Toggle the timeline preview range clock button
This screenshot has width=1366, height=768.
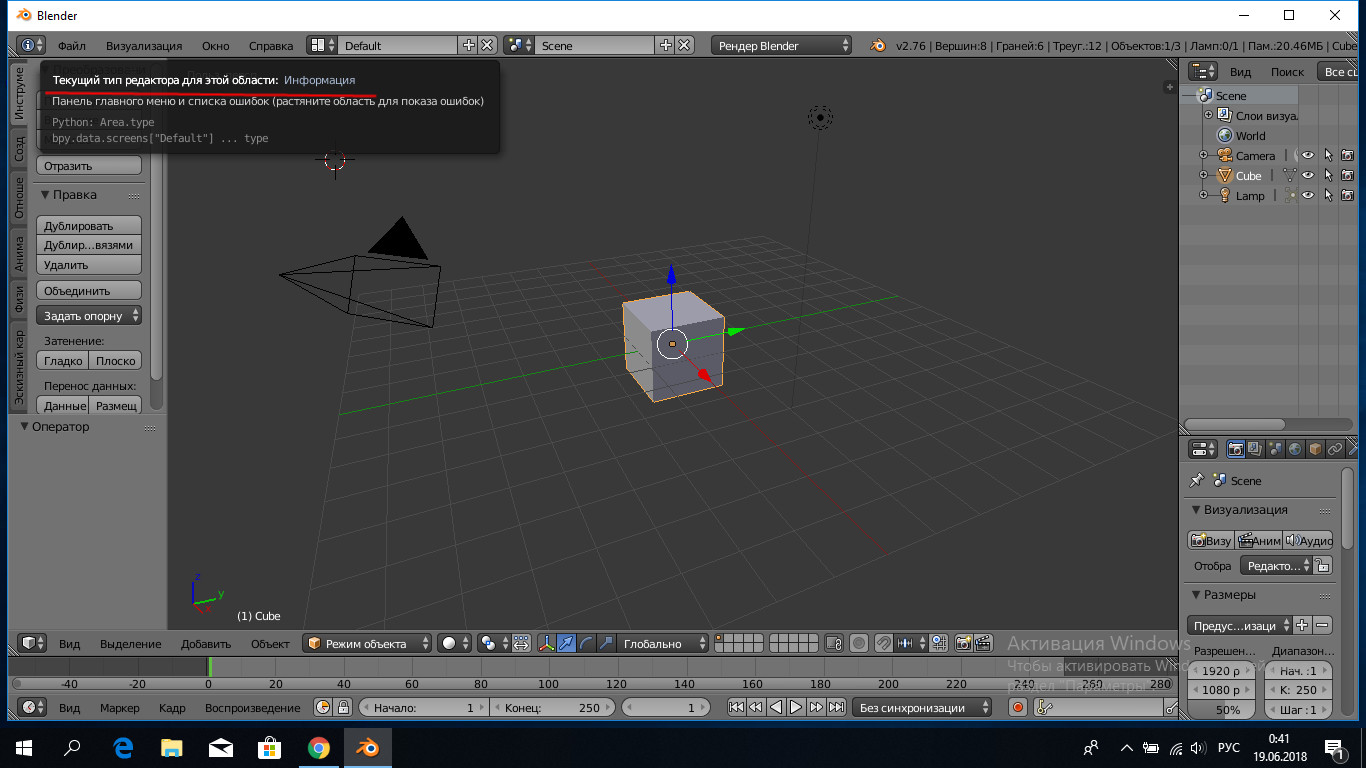click(x=323, y=707)
